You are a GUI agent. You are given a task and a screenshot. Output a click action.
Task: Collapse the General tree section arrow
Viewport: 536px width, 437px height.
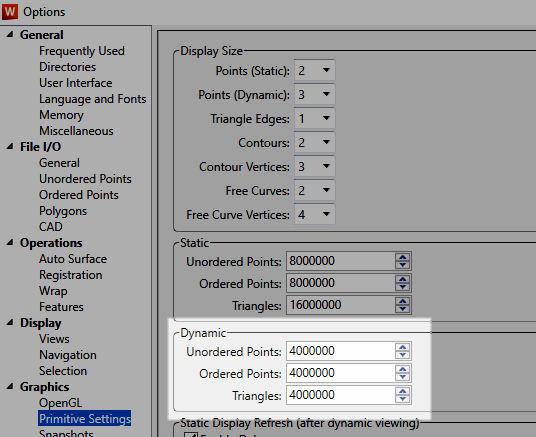pos(10,34)
